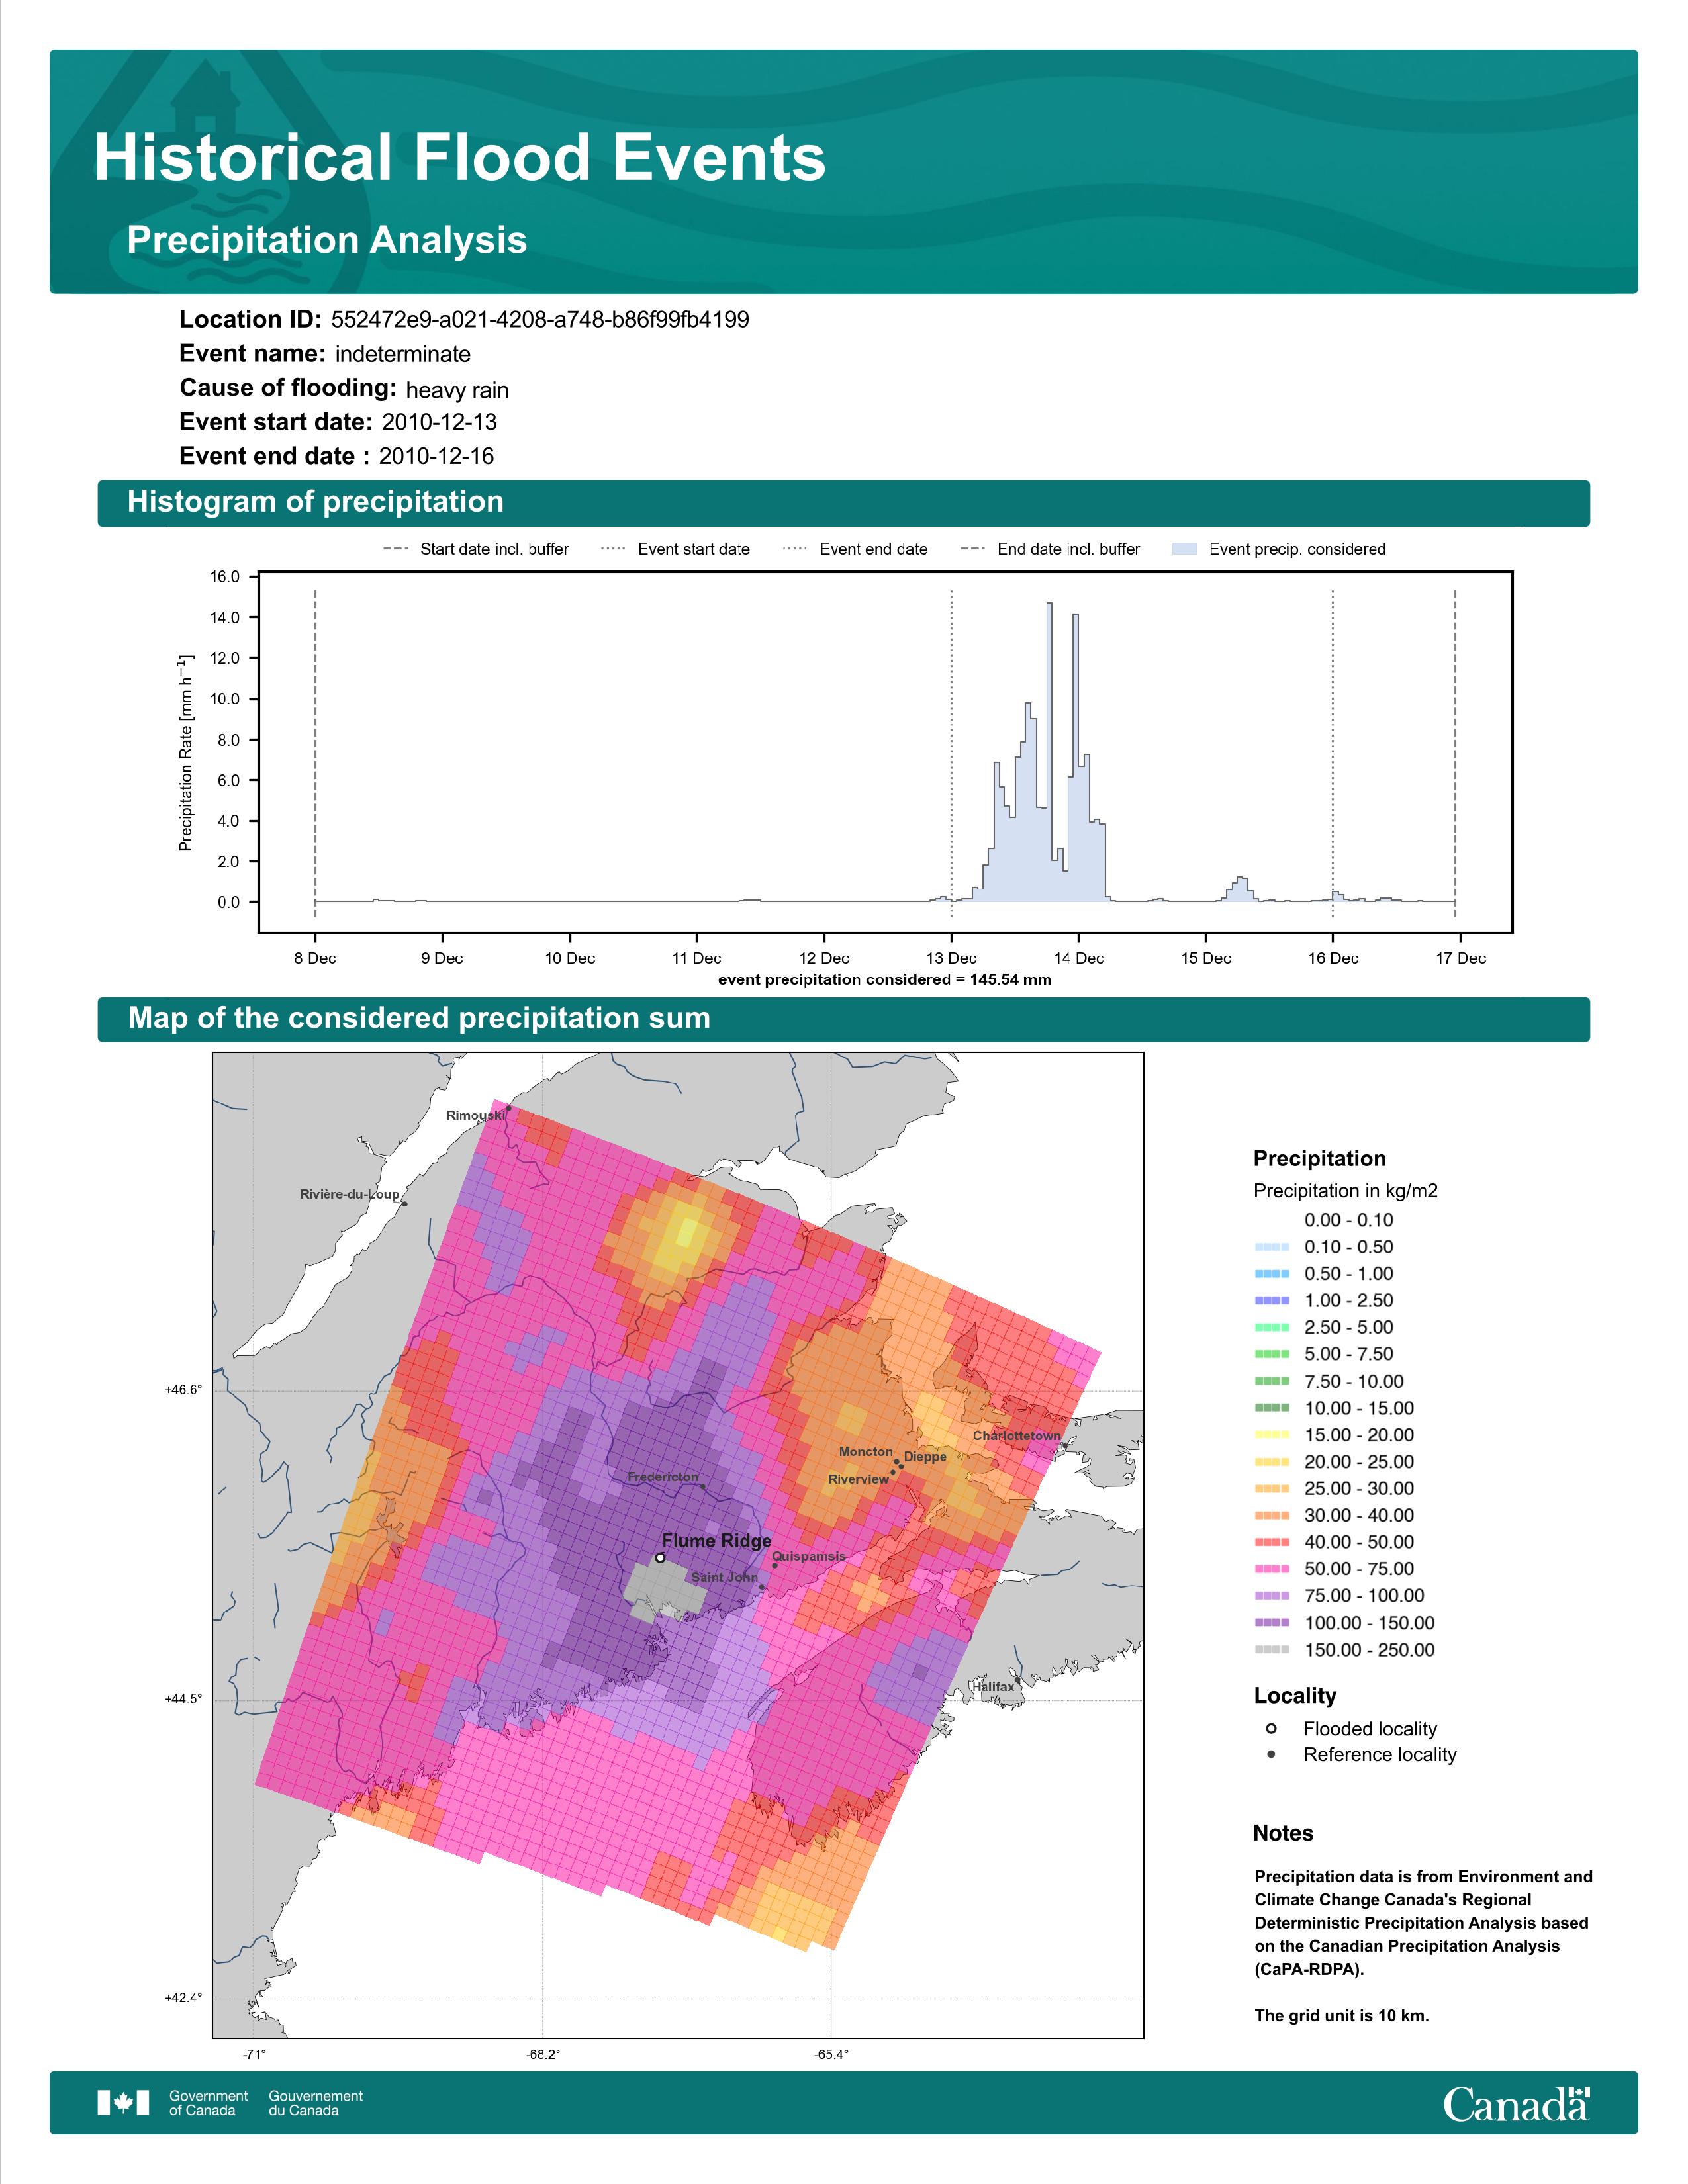Click the event end date 2010-12-16
The image size is (1688, 2184).
coord(436,456)
